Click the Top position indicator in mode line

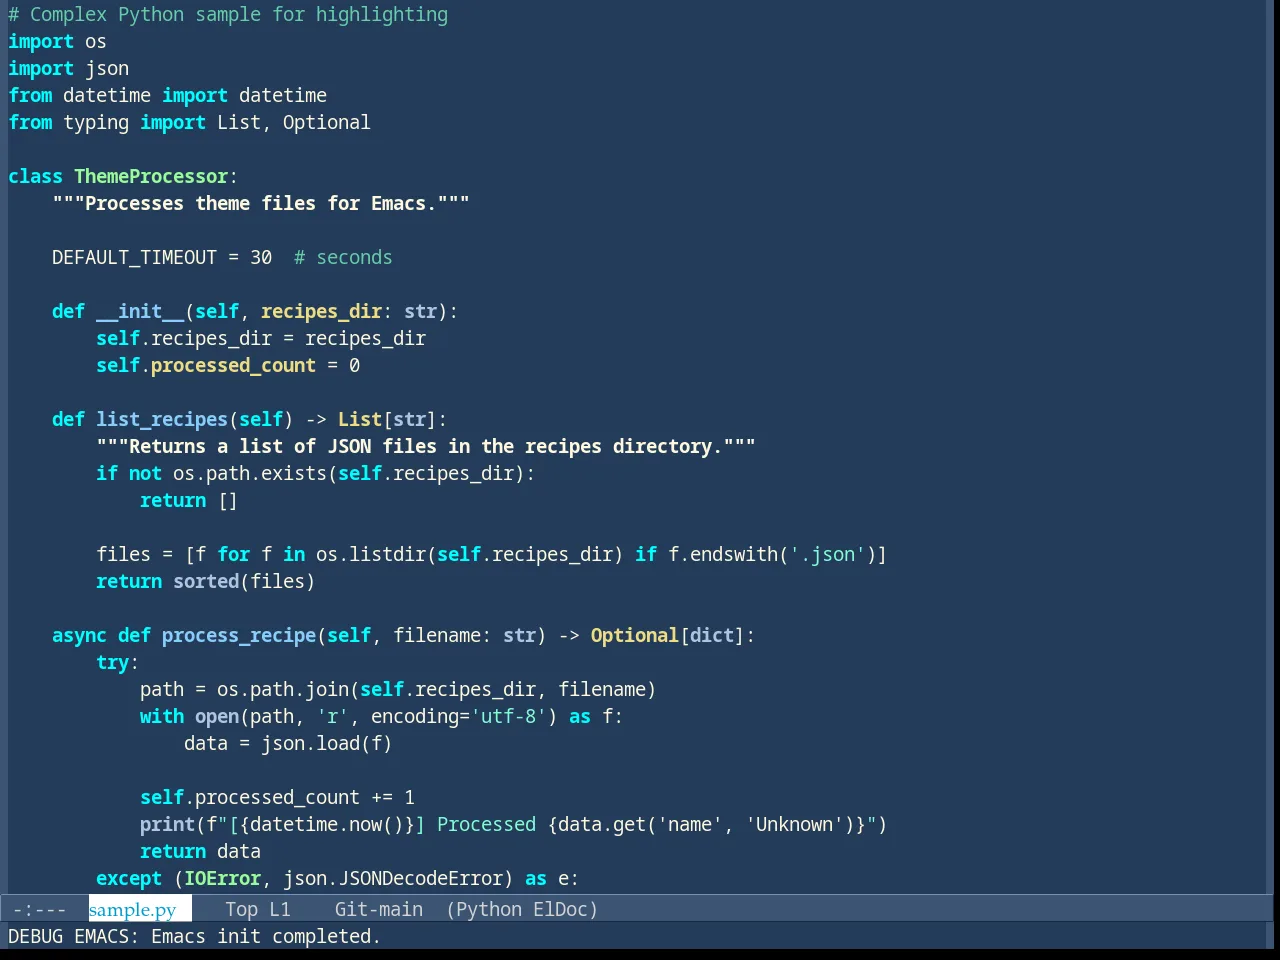[241, 909]
